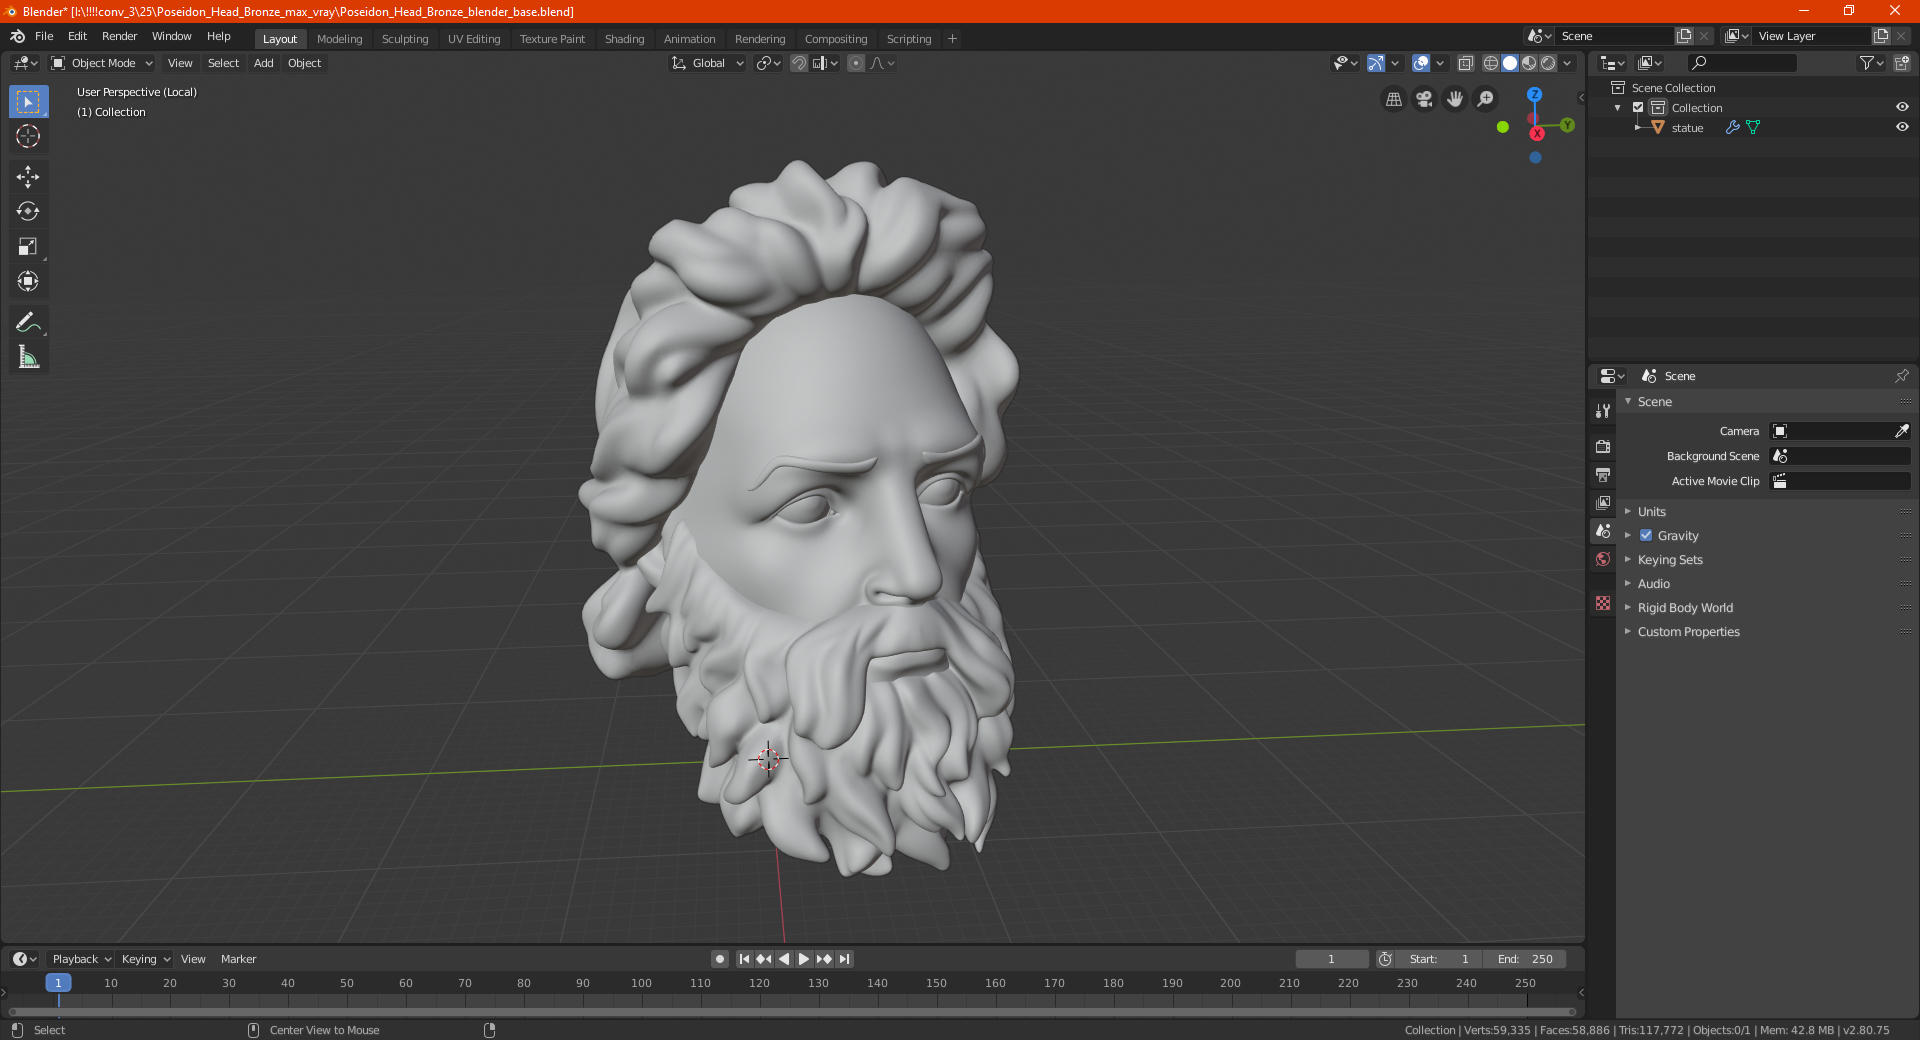Expand the Rigid Body World panel

click(x=1685, y=608)
